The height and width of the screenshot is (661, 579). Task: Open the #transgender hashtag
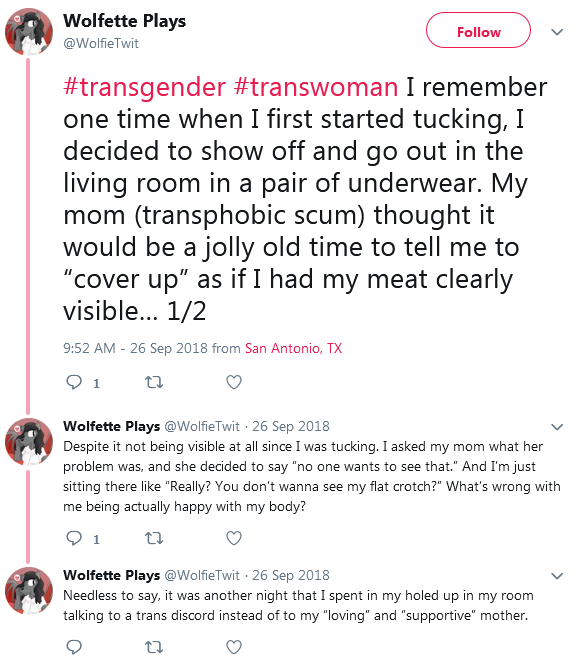tap(144, 87)
